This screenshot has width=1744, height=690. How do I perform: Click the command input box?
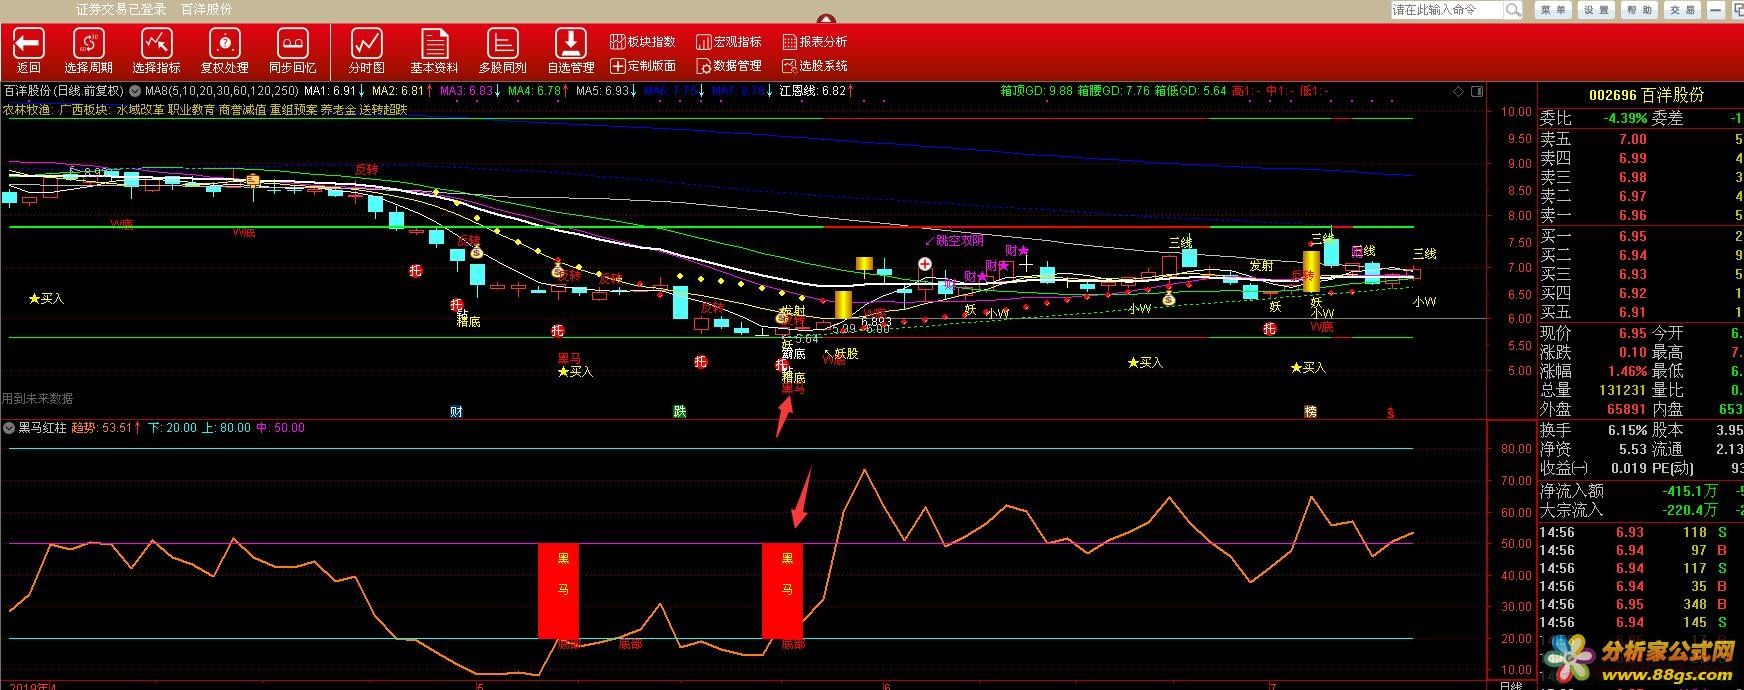(1447, 10)
